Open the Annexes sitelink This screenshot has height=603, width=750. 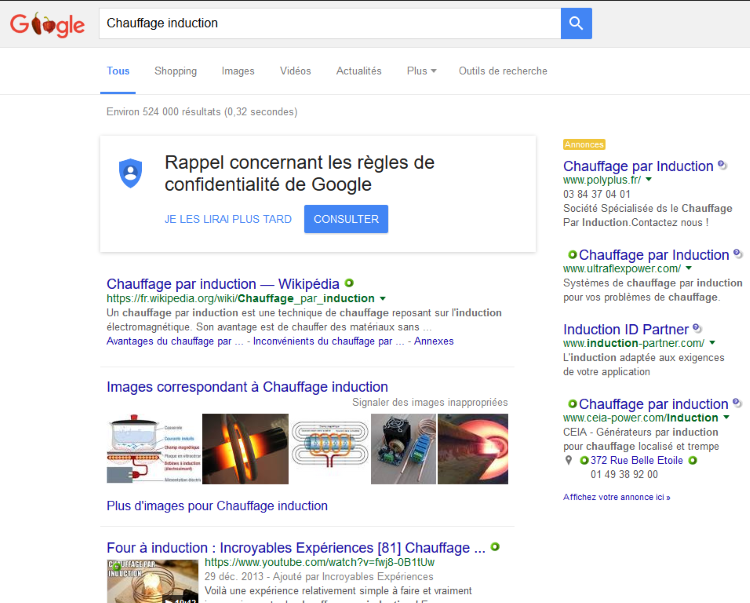tap(434, 341)
